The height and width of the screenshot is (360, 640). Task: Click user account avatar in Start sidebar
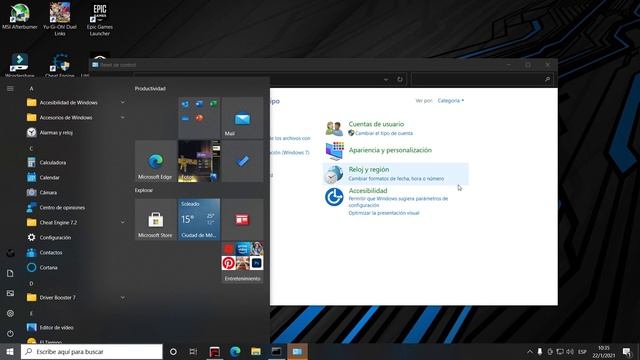(x=10, y=253)
